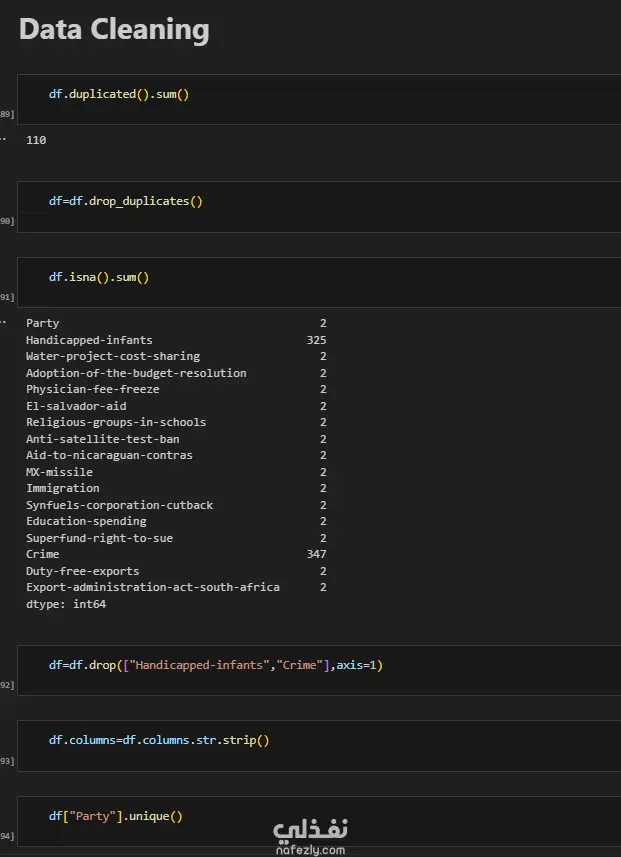Click the Crime row showing 347

(x=43, y=554)
